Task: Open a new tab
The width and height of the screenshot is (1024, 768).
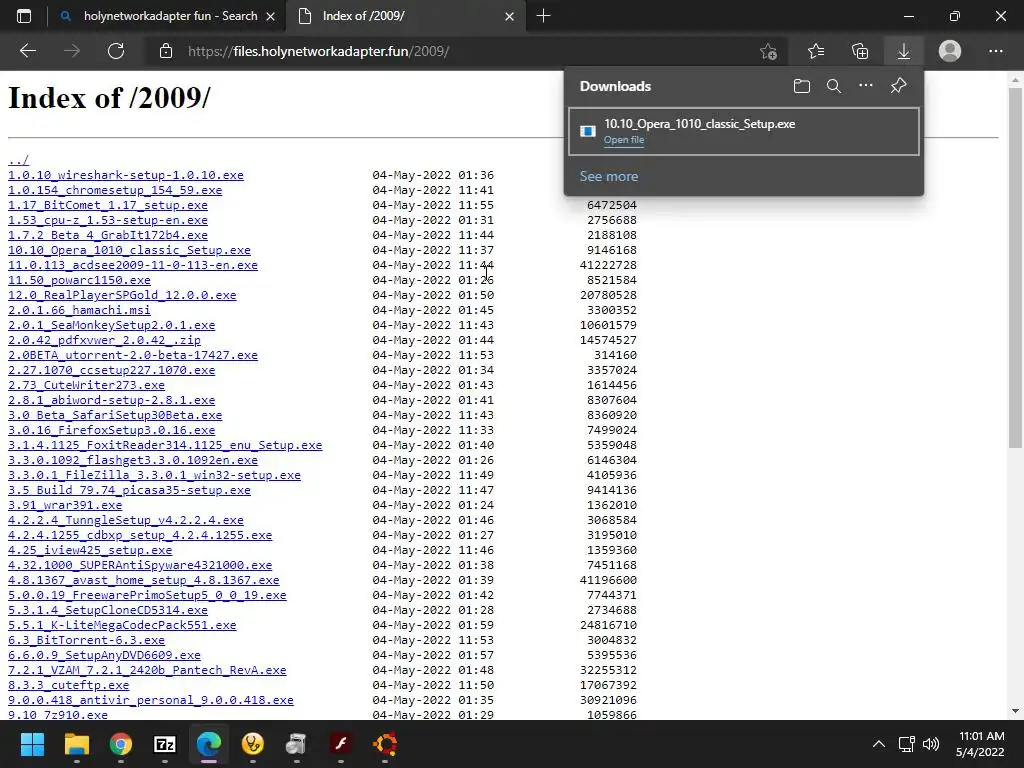Action: [x=543, y=16]
